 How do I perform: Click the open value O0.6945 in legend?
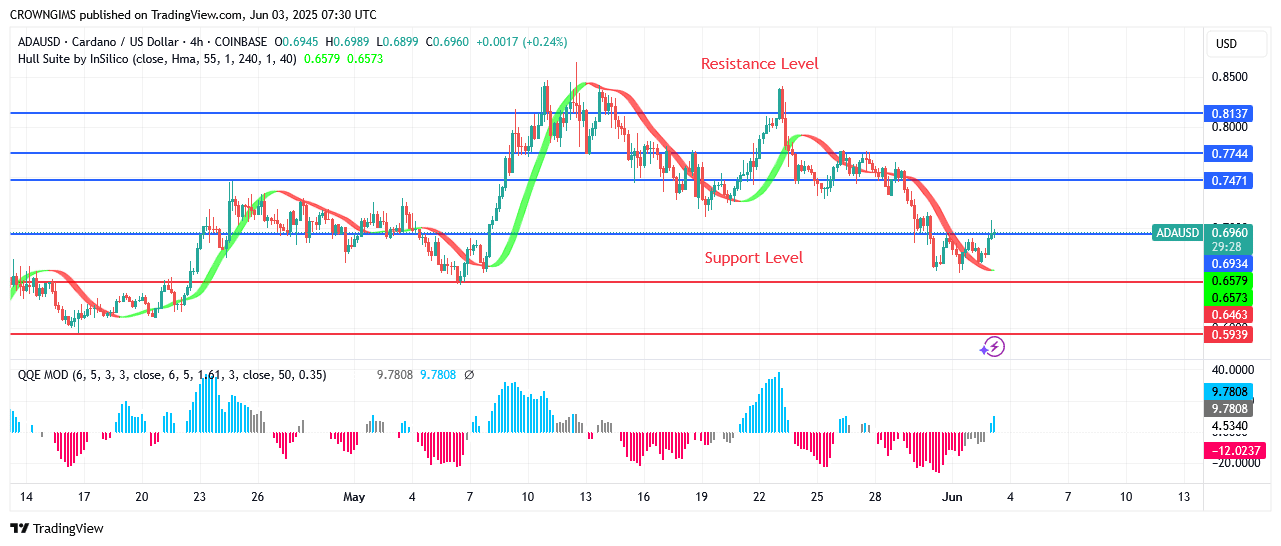coord(299,42)
